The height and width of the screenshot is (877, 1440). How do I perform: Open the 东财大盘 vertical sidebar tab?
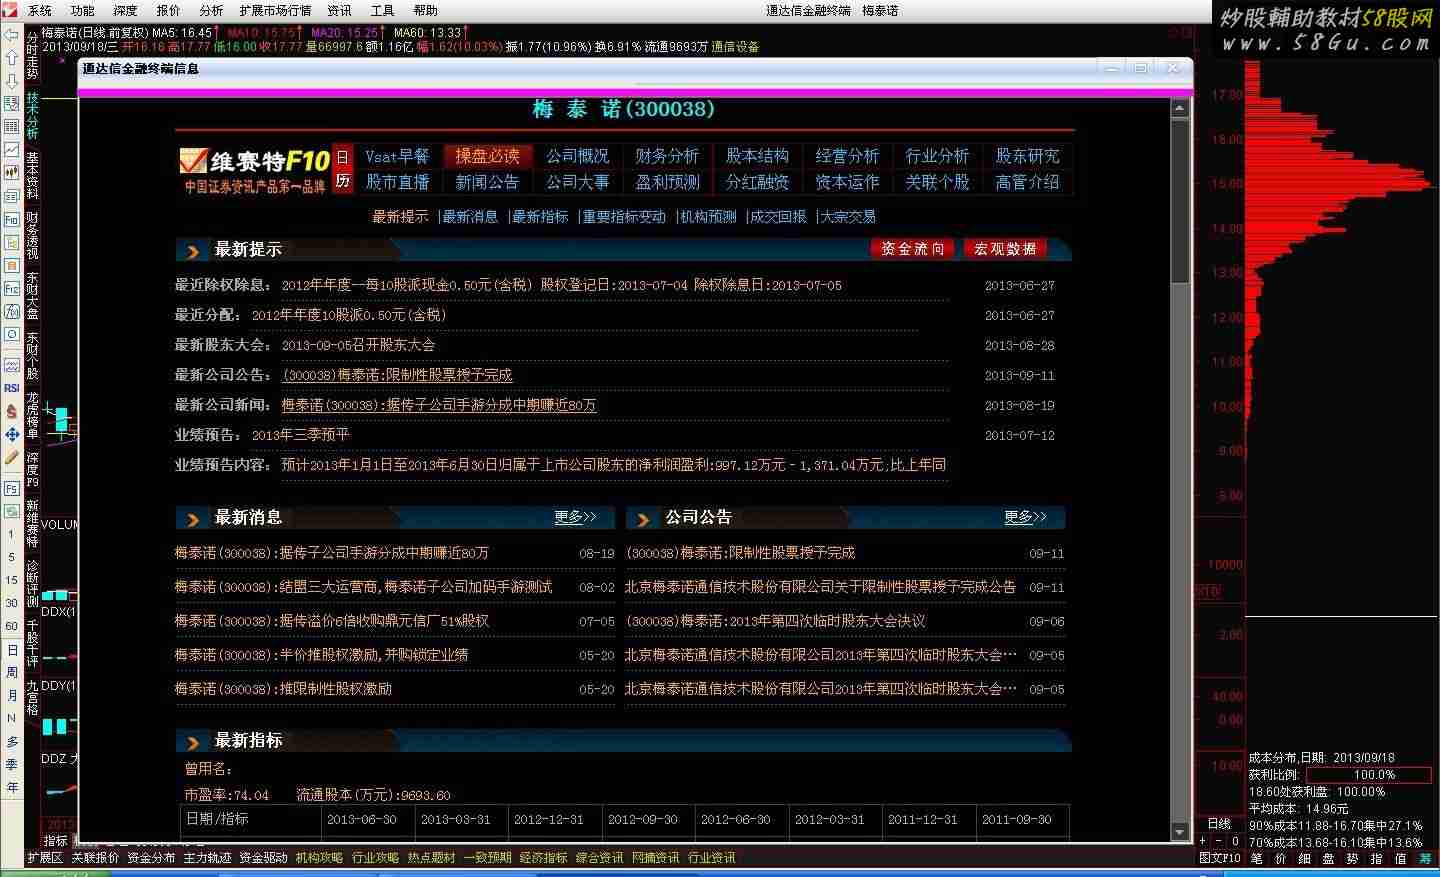click(x=32, y=296)
